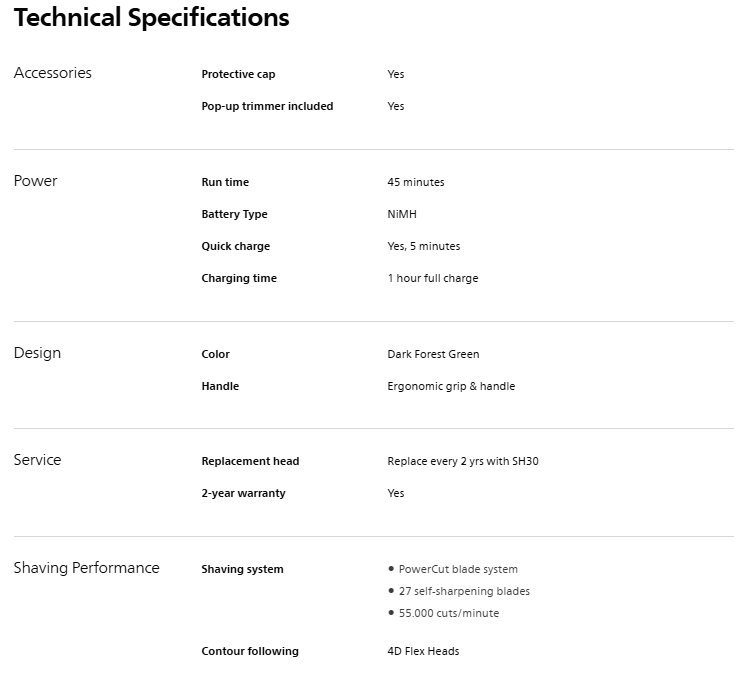Click the Service section label
This screenshot has width=742, height=683.
pyautogui.click(x=38, y=460)
